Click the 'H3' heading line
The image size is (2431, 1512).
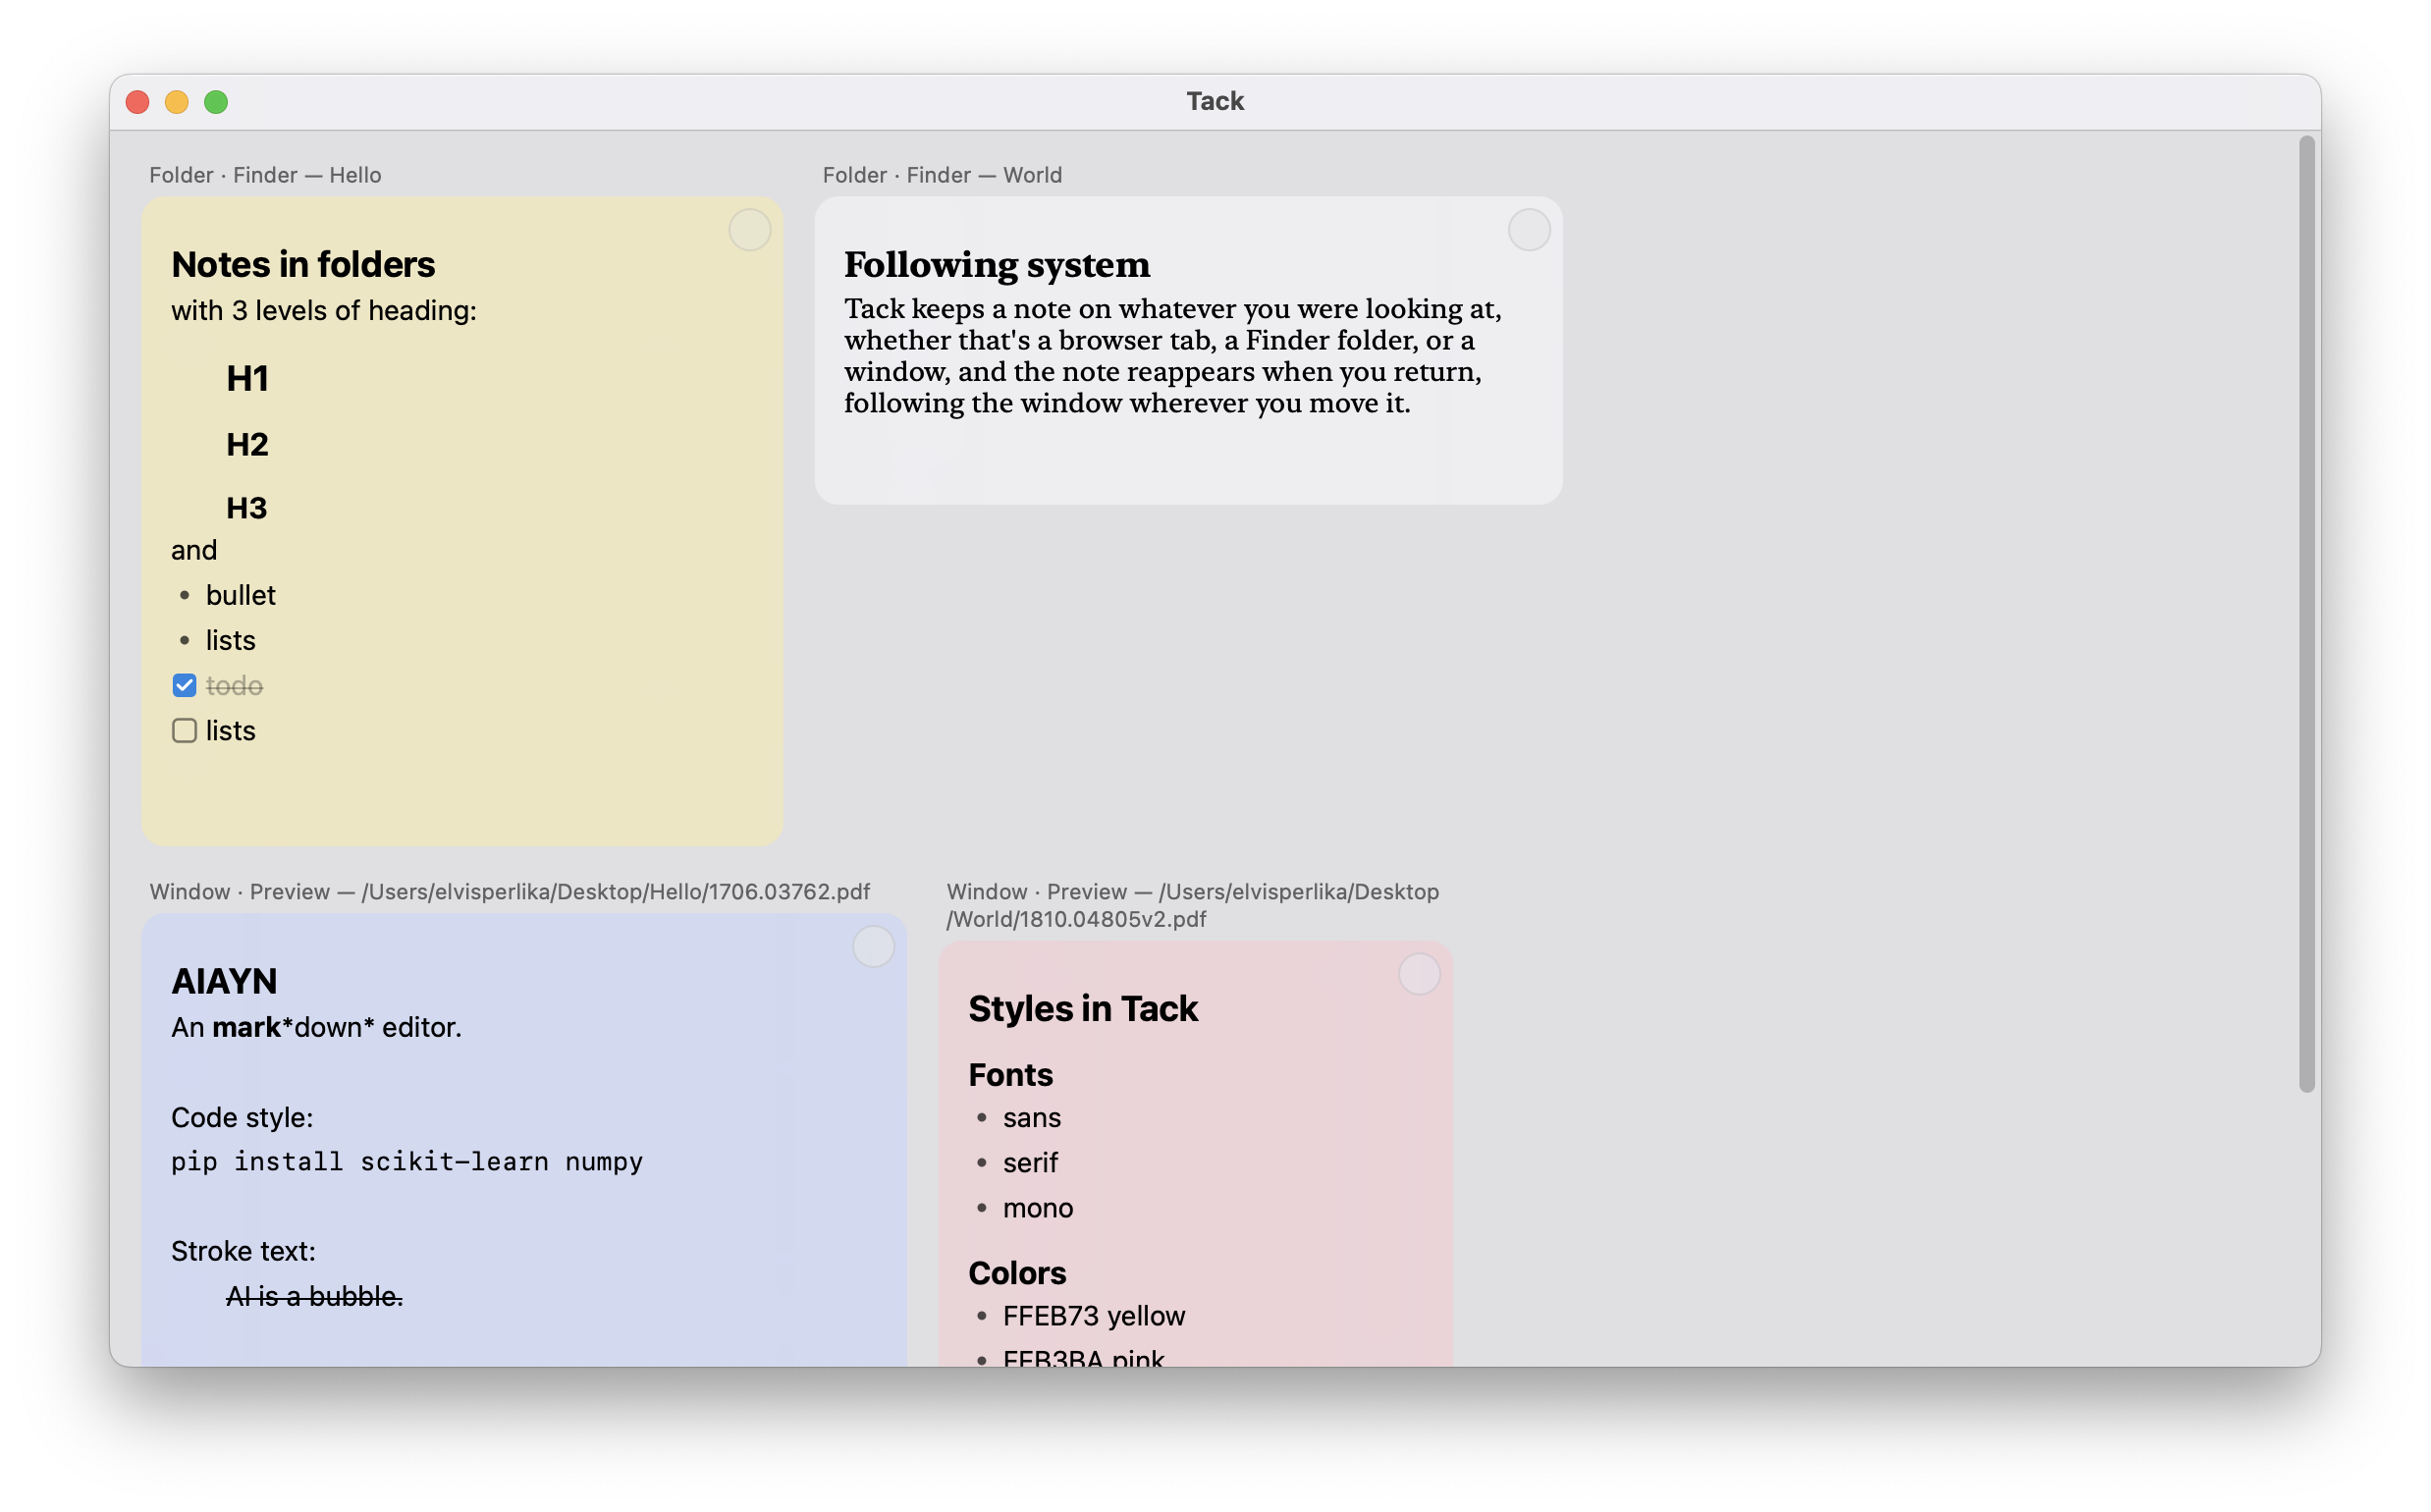(x=246, y=508)
